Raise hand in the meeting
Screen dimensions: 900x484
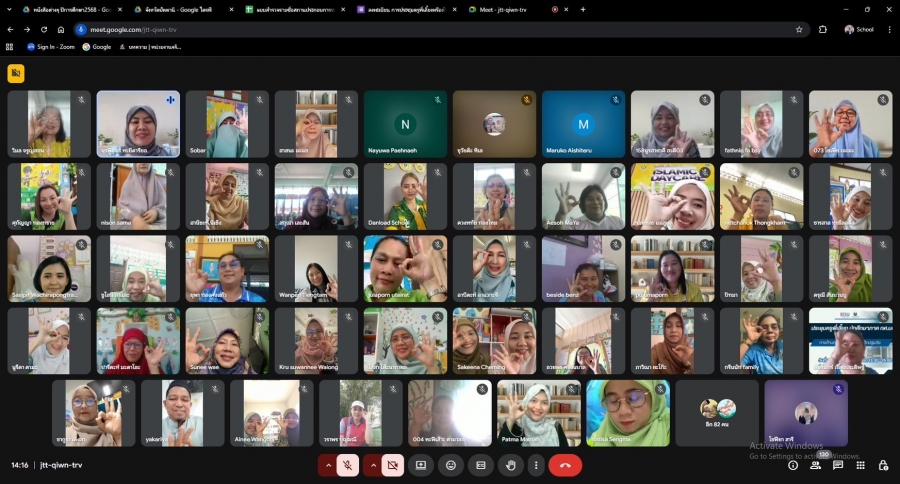pos(511,465)
